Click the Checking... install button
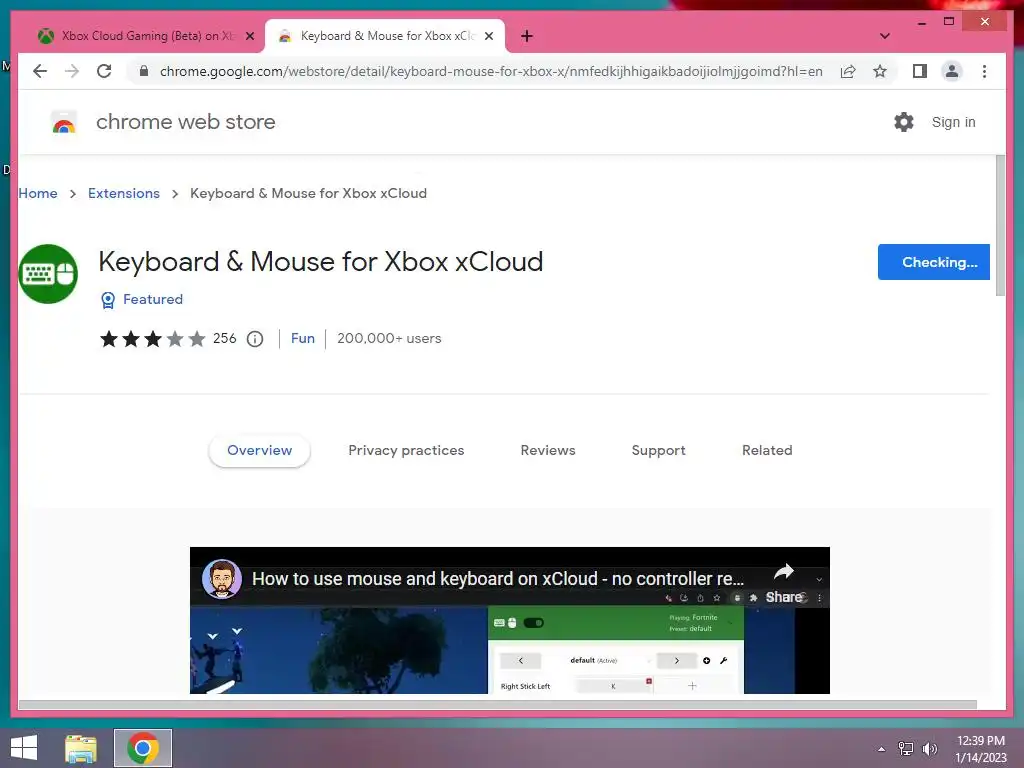The width and height of the screenshot is (1024, 768). pyautogui.click(x=933, y=262)
